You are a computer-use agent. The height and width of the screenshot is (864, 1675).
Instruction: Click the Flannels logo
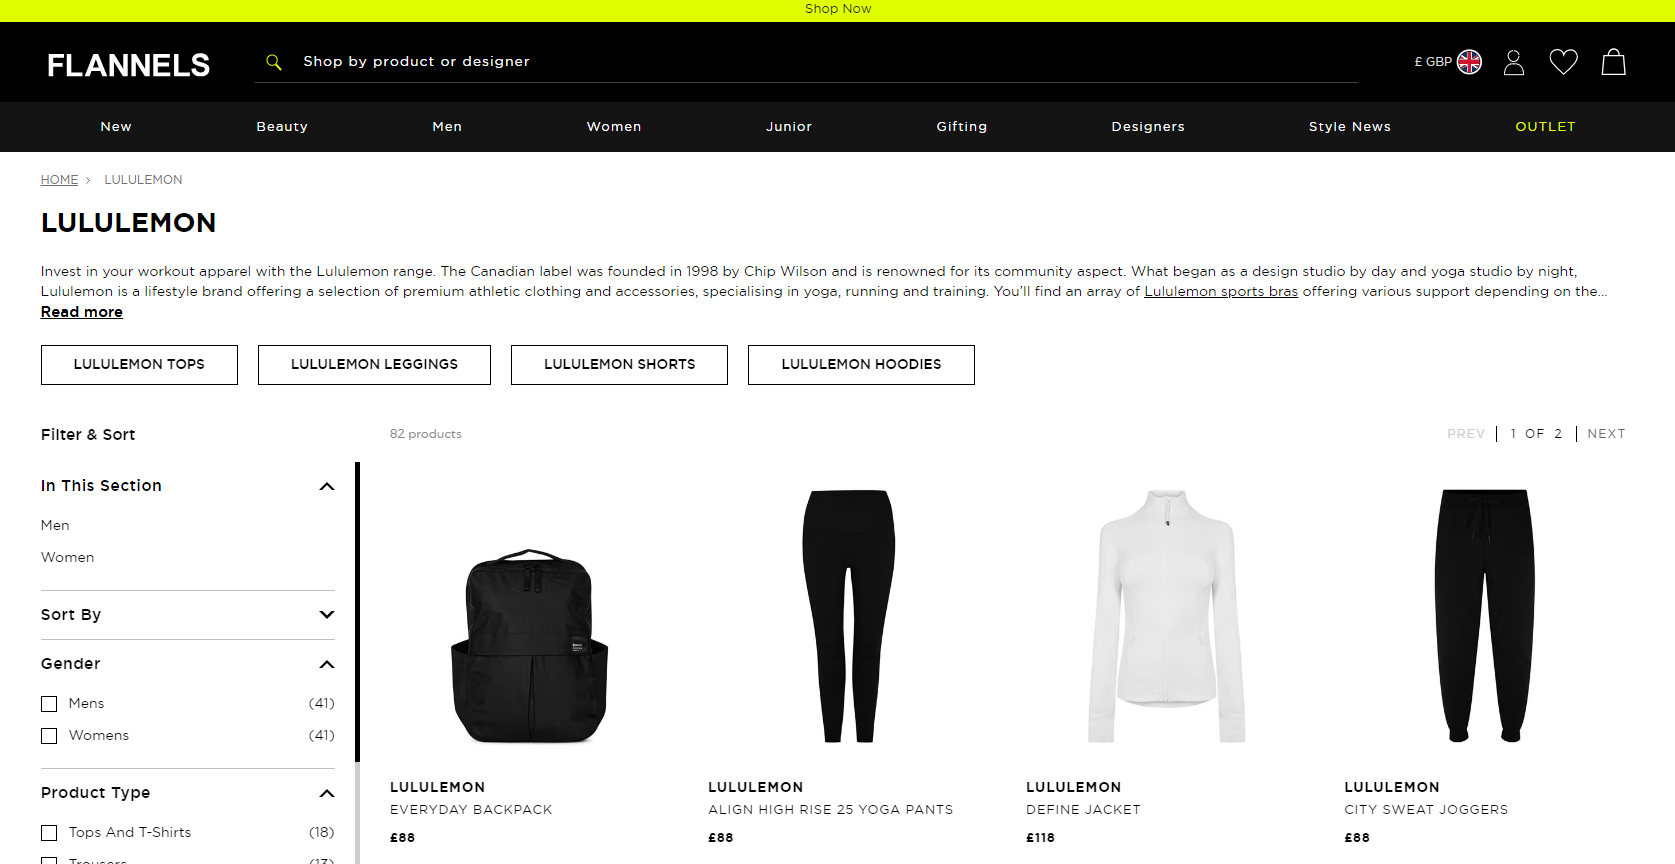[128, 66]
